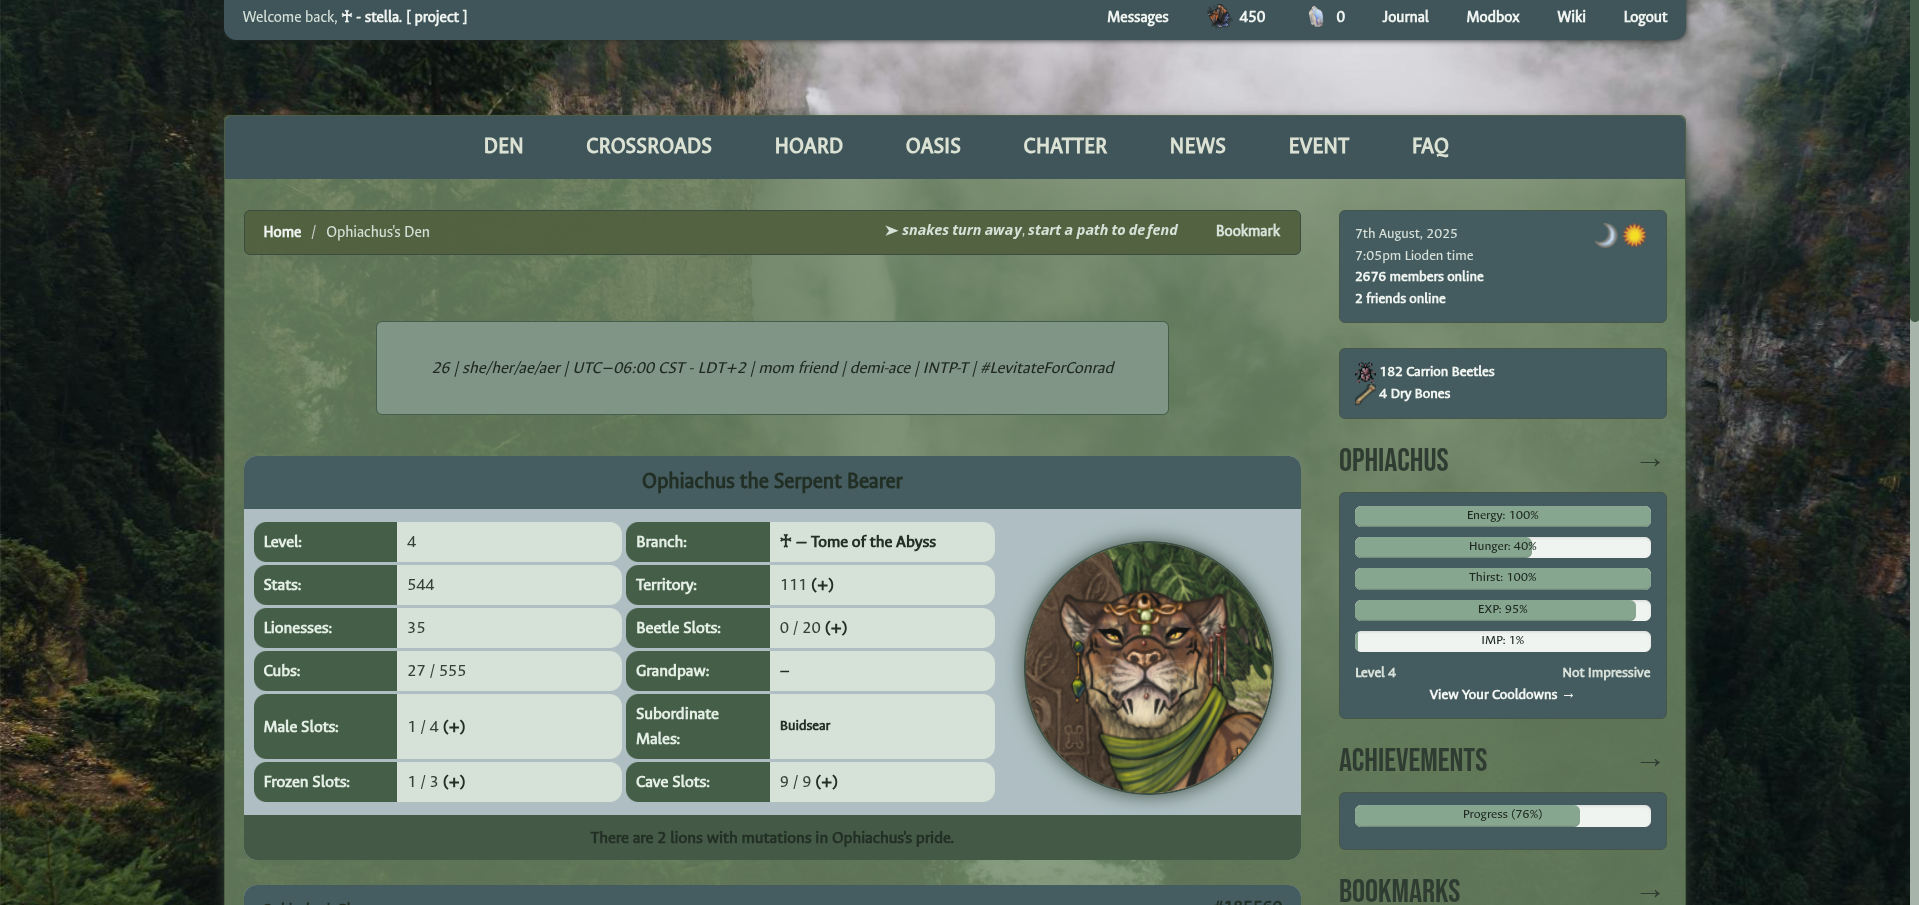This screenshot has width=1919, height=905.
Task: Click the 182 Carrion Beetles text
Action: pyautogui.click(x=1437, y=372)
